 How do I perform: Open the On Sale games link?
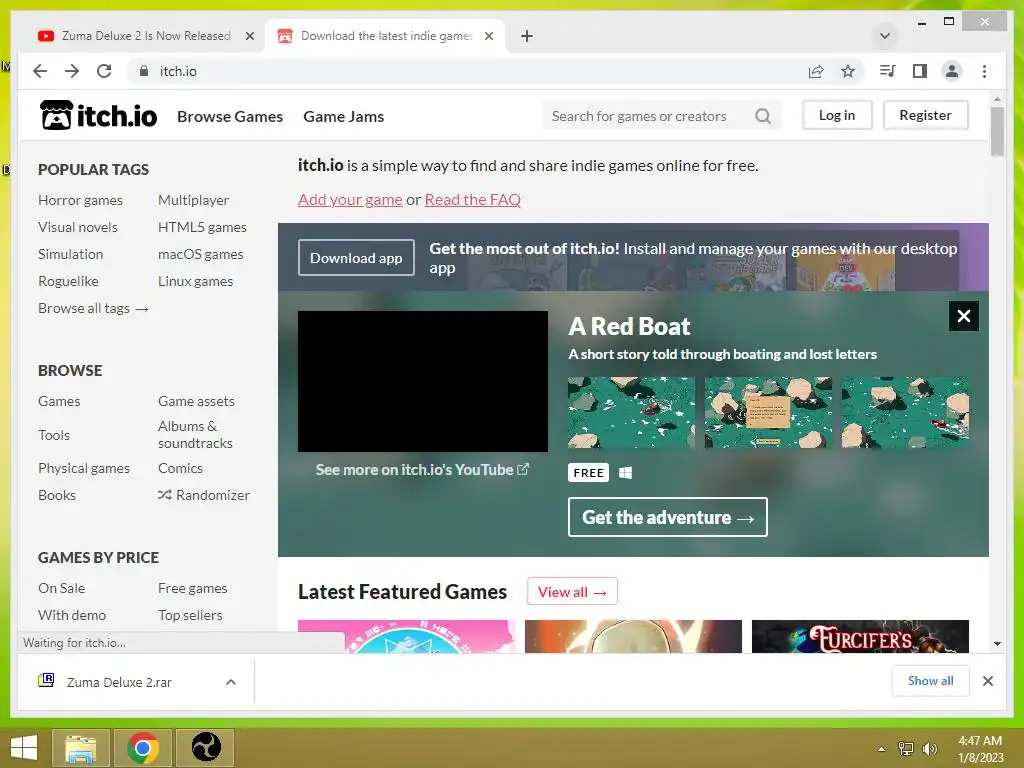[x=61, y=588]
